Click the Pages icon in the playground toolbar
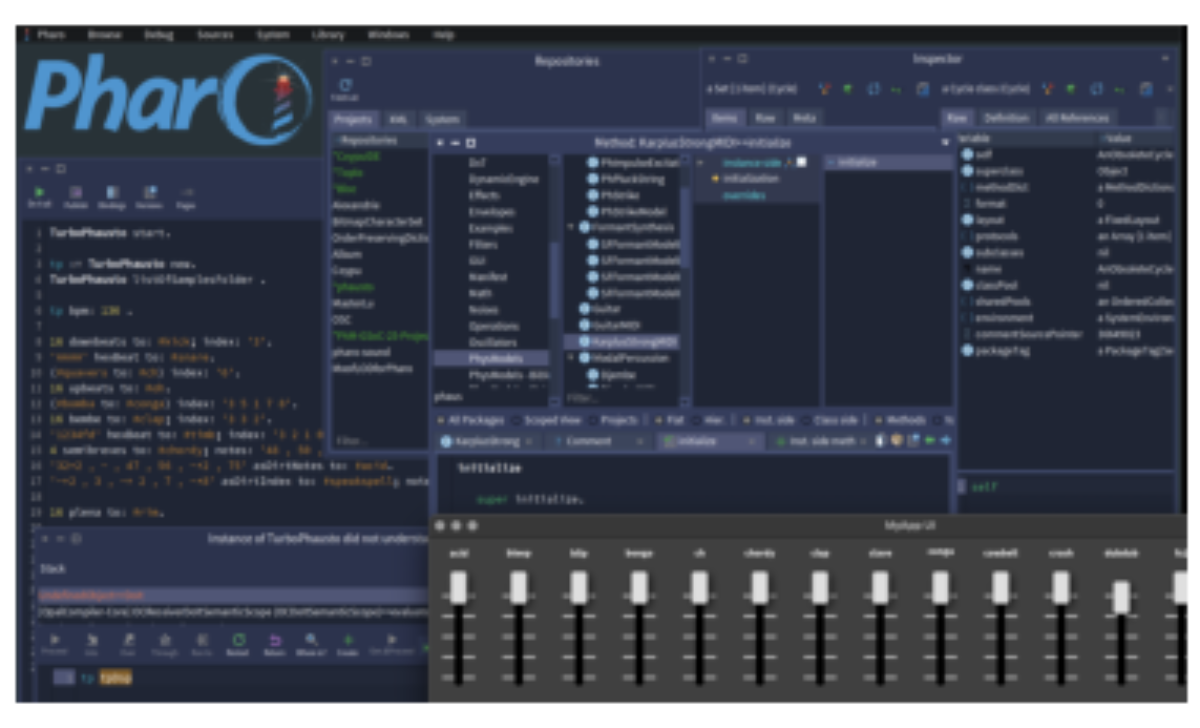 pos(186,196)
